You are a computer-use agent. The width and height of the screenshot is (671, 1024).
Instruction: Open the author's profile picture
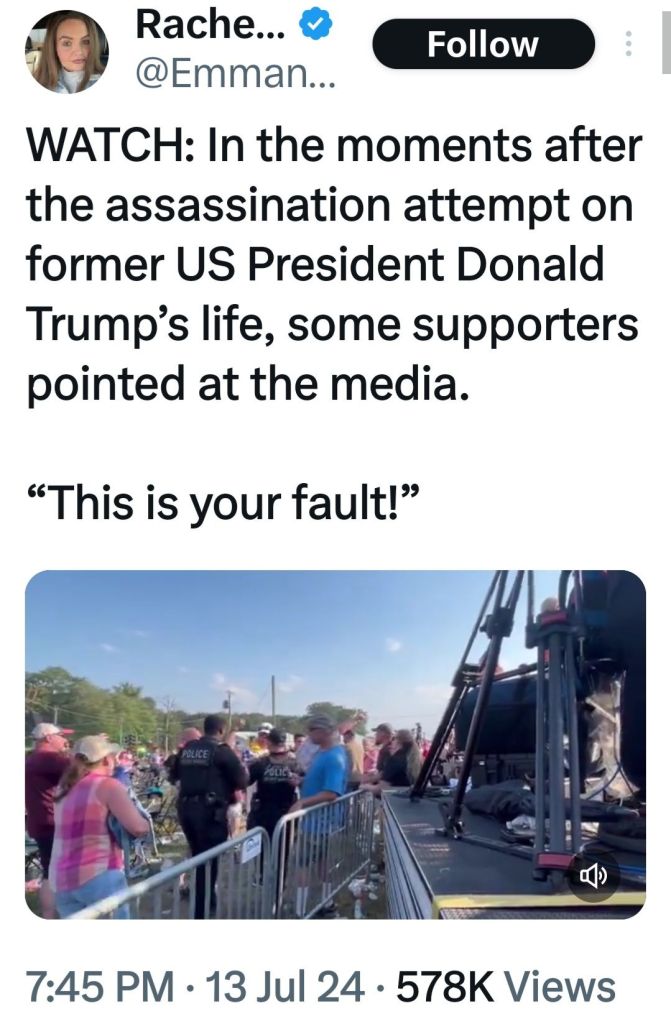coord(67,52)
